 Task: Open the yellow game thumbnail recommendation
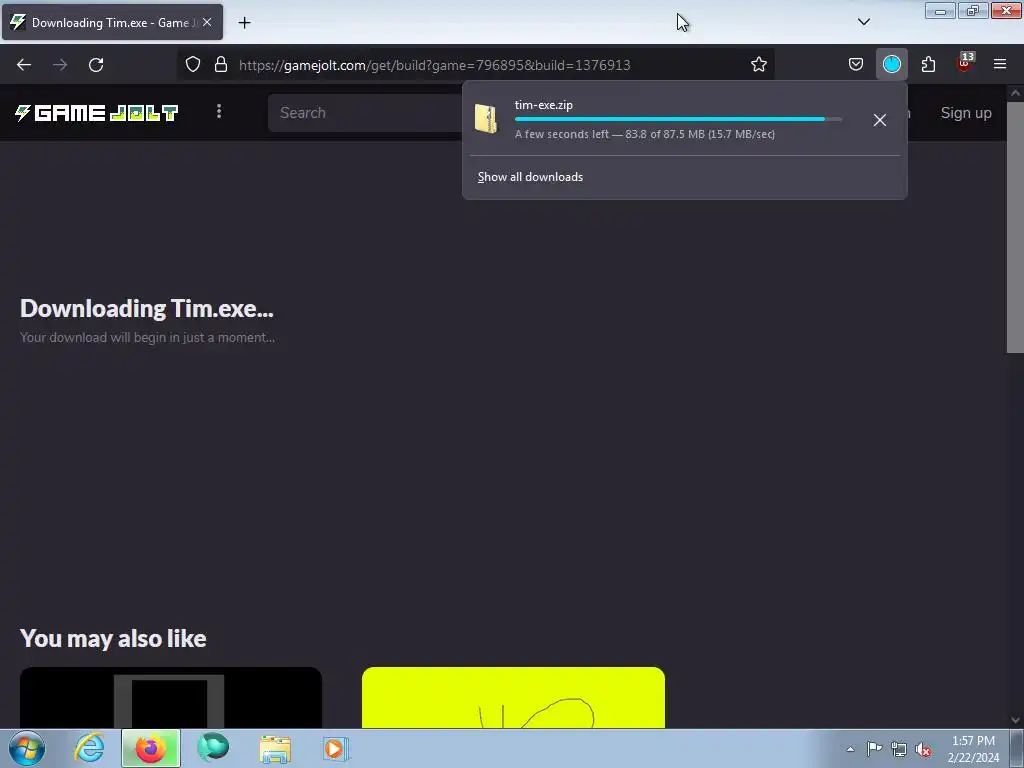[513, 697]
